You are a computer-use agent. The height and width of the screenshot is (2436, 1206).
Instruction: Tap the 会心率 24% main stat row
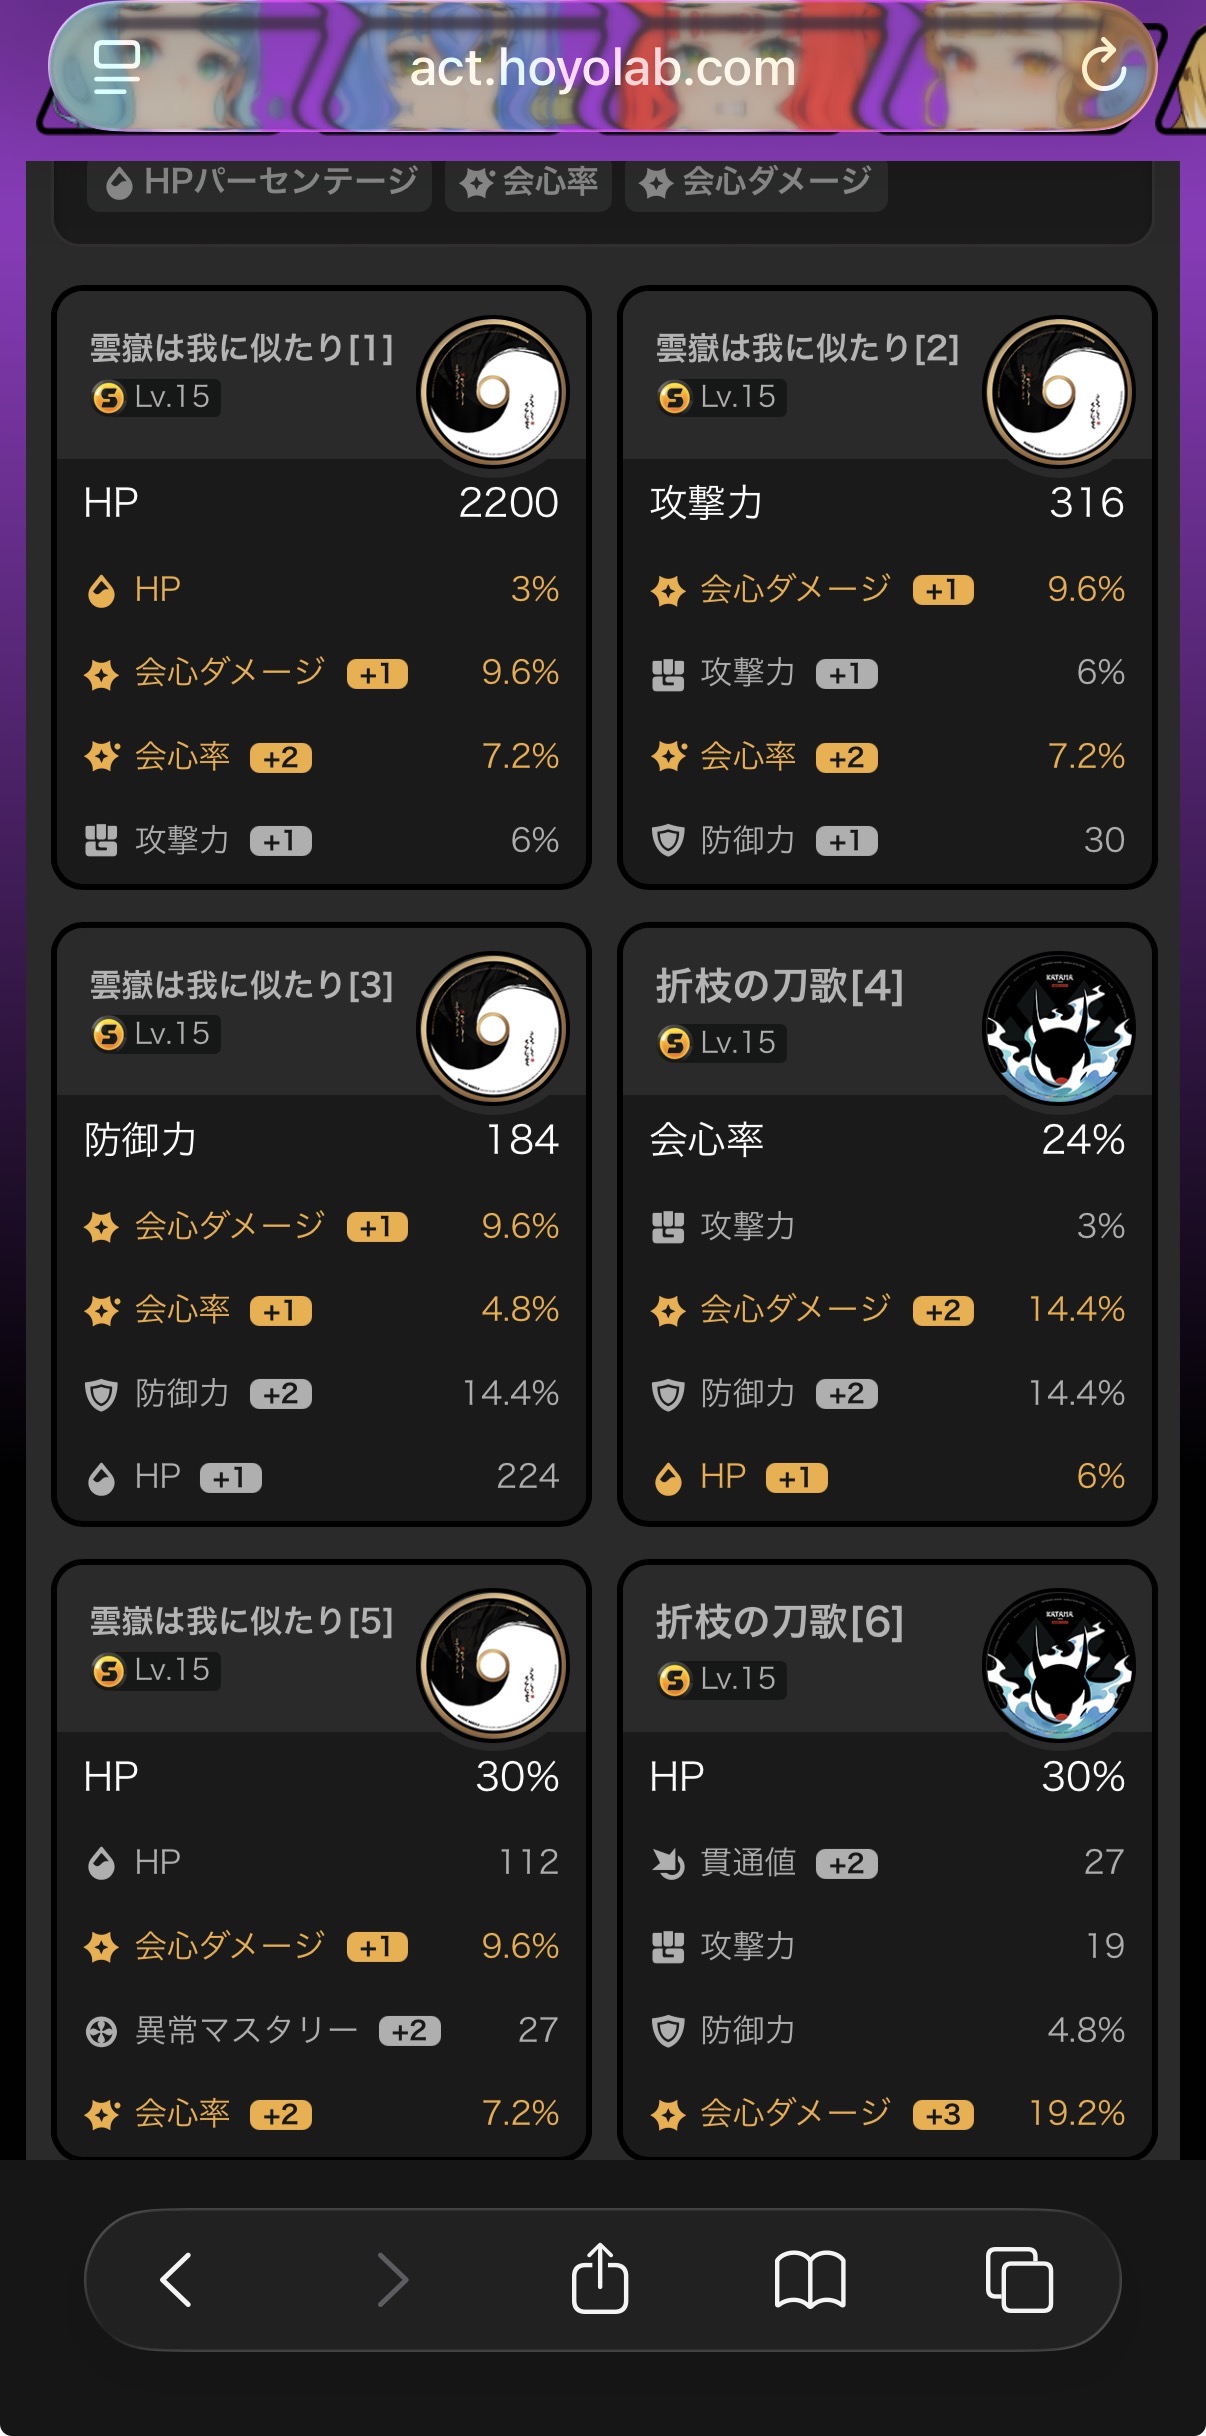coord(886,1140)
